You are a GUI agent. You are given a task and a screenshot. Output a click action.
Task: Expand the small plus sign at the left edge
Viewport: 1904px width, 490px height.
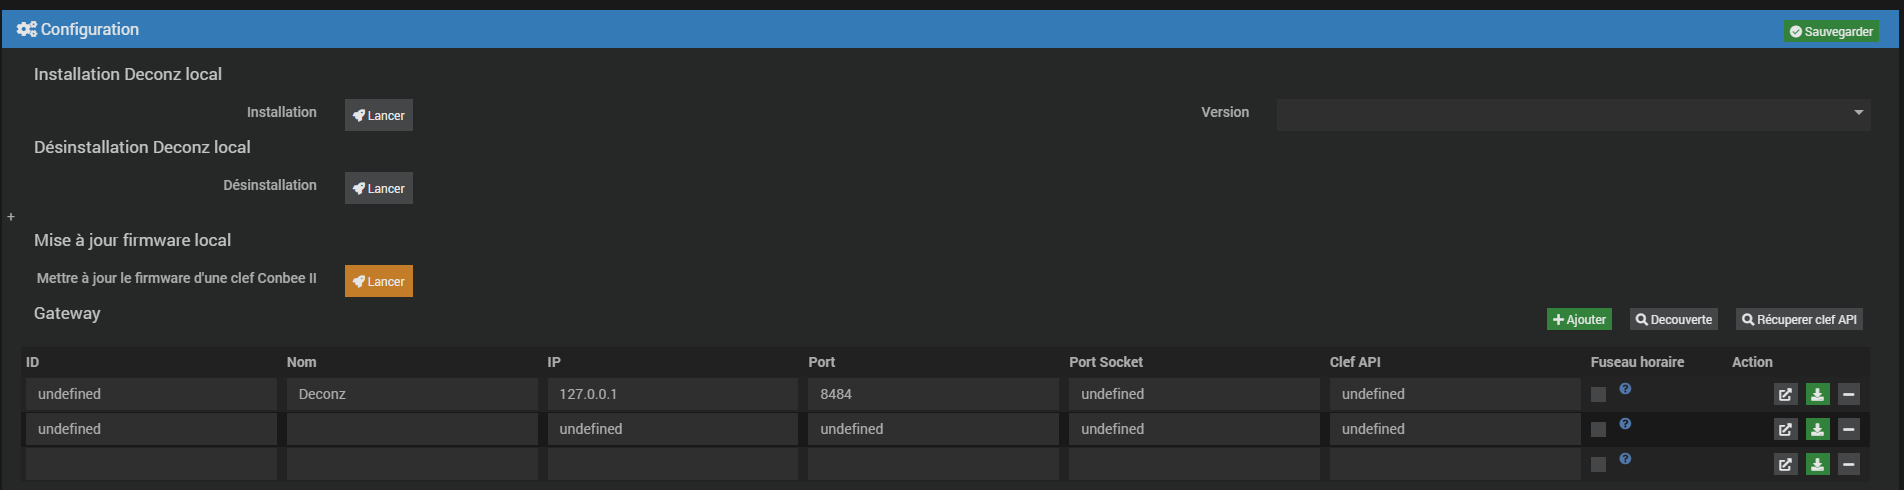pyautogui.click(x=11, y=216)
